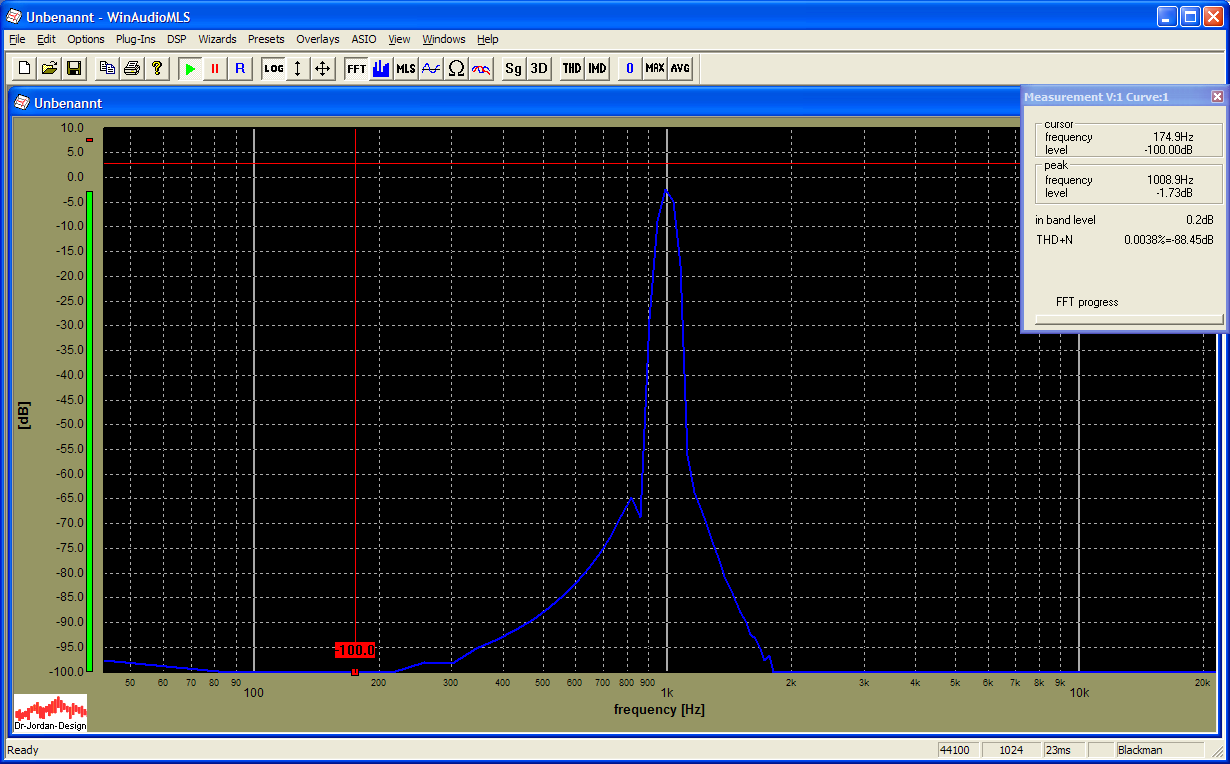This screenshot has height=764, width=1230.
Task: Close the Measurement V:1 Curve:1 panel
Action: 1216,97
